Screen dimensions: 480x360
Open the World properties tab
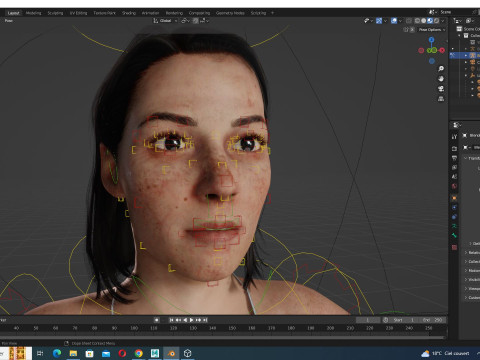click(x=454, y=186)
